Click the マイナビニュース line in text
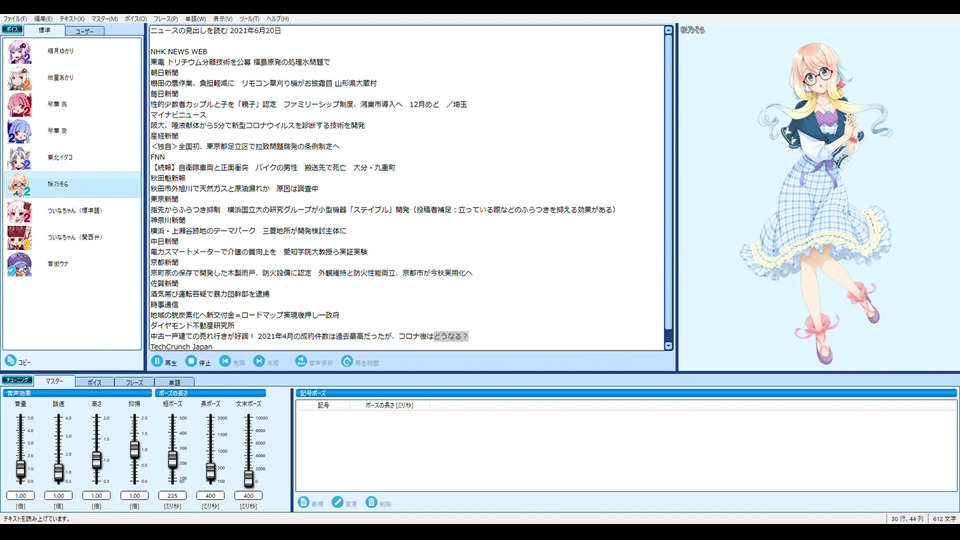 pos(179,115)
